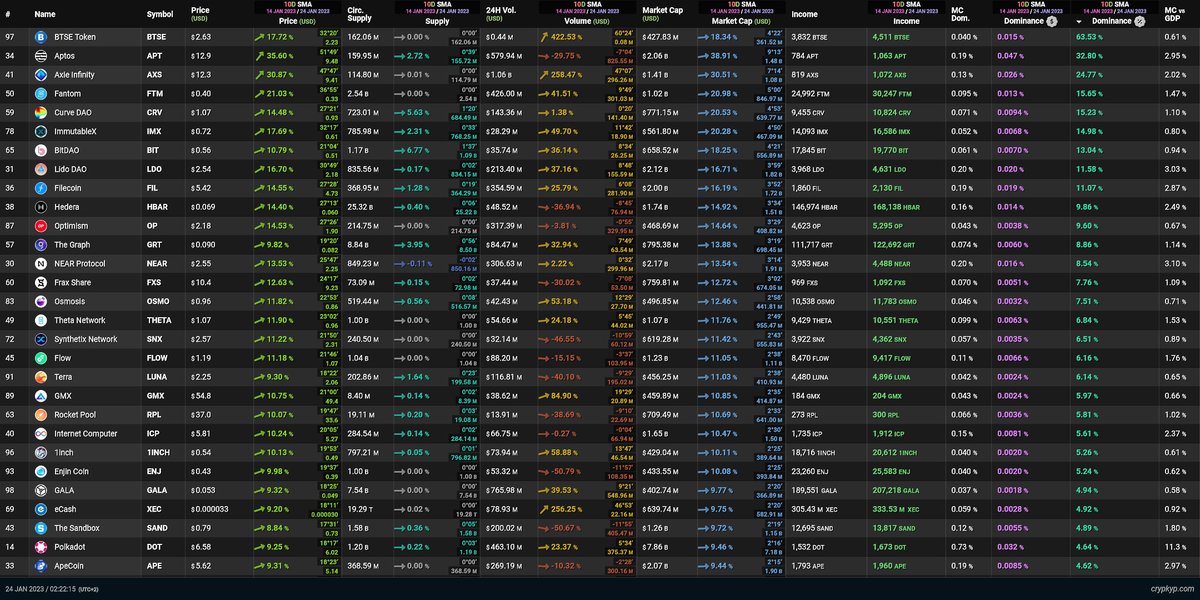Click the GMX coin logo
The image size is (1200, 600).
41,396
